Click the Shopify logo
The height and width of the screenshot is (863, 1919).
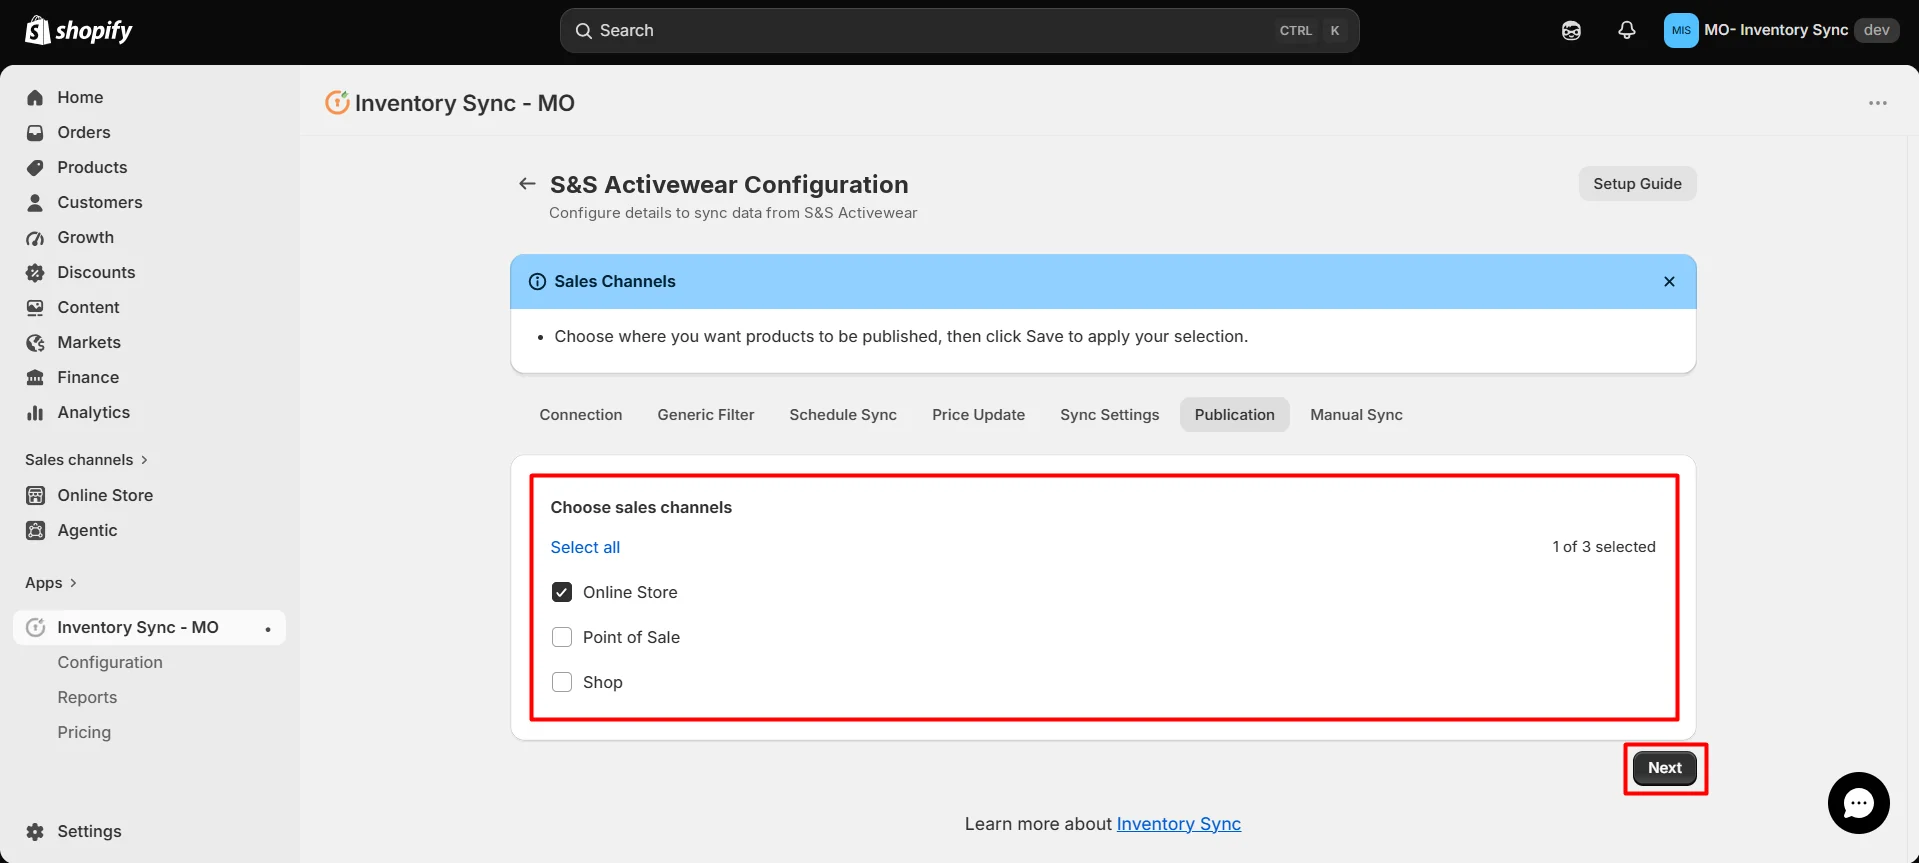pos(78,31)
